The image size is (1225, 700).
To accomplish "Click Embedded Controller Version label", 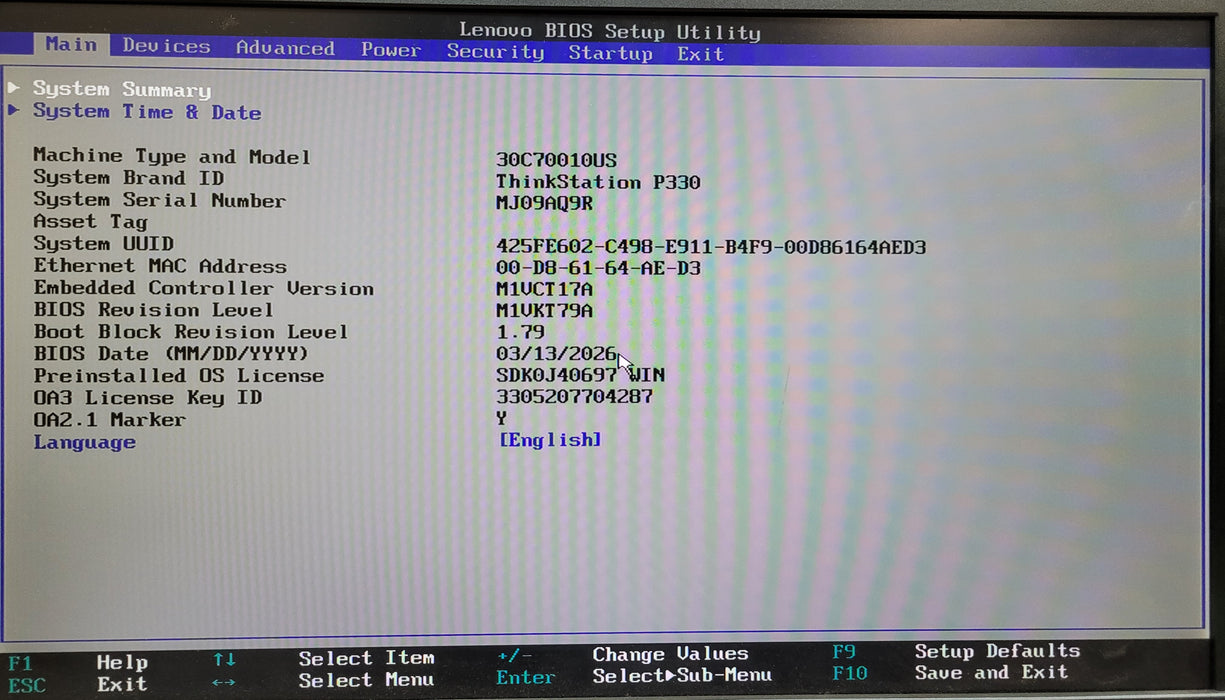I will (203, 288).
